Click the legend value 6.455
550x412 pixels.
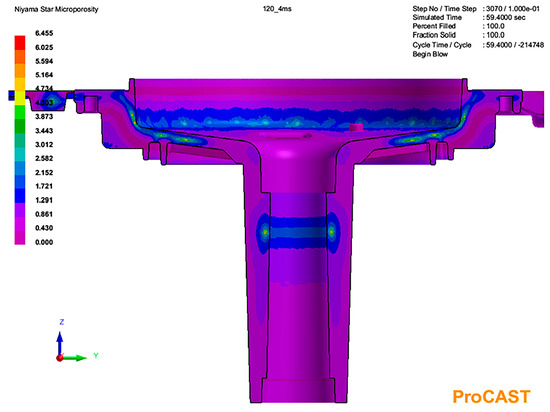coord(44,33)
